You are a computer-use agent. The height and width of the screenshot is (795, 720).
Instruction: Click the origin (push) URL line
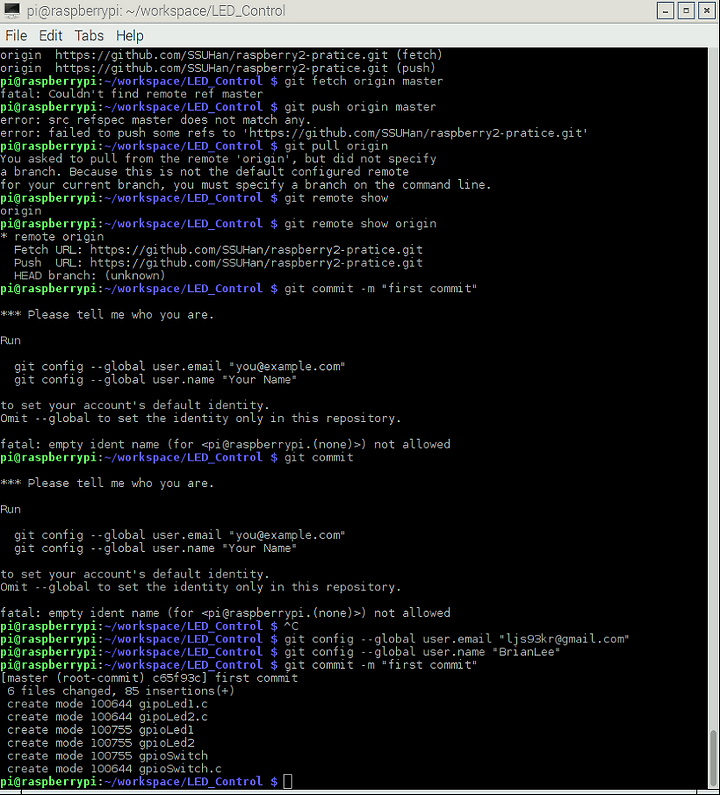click(x=218, y=68)
